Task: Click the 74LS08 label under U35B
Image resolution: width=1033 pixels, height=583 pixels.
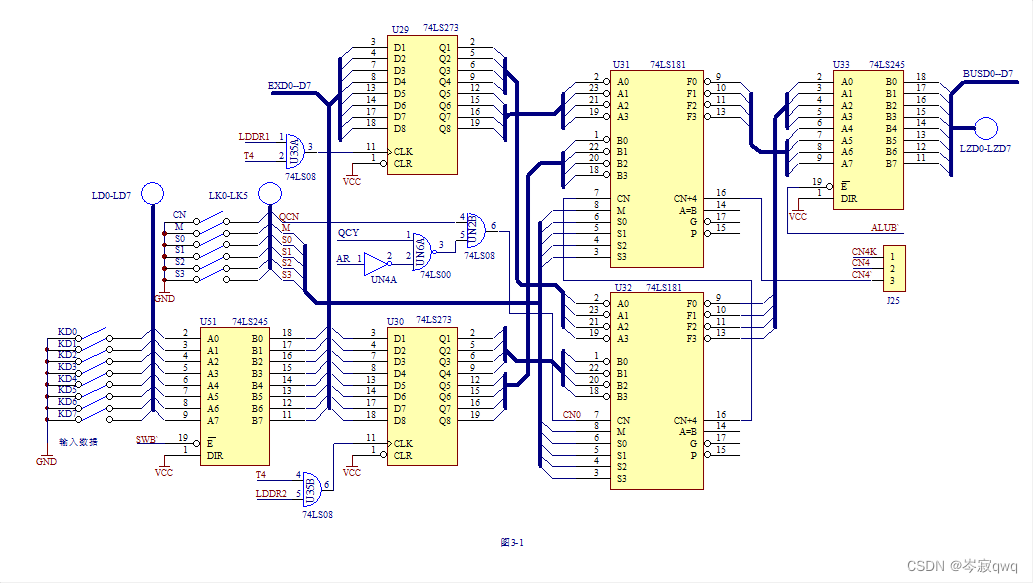Action: pyautogui.click(x=318, y=514)
